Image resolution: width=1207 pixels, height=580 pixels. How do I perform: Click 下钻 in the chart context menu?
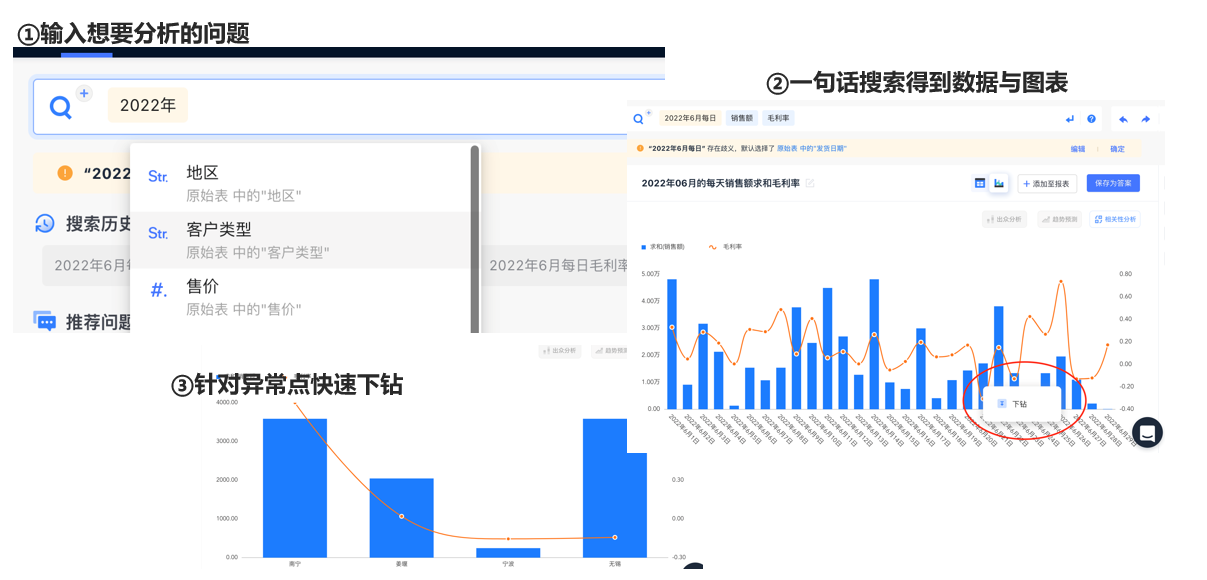click(x=1019, y=404)
